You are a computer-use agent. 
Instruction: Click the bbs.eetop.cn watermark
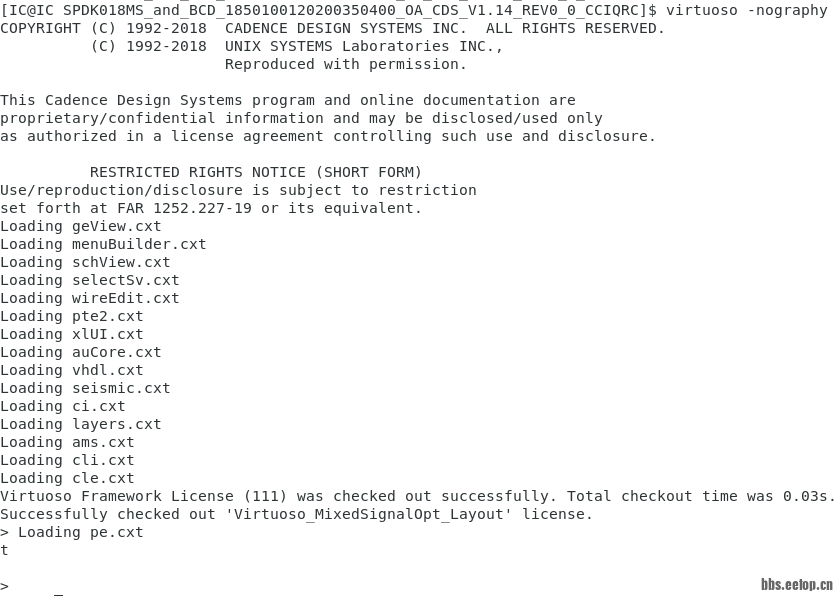click(797, 584)
